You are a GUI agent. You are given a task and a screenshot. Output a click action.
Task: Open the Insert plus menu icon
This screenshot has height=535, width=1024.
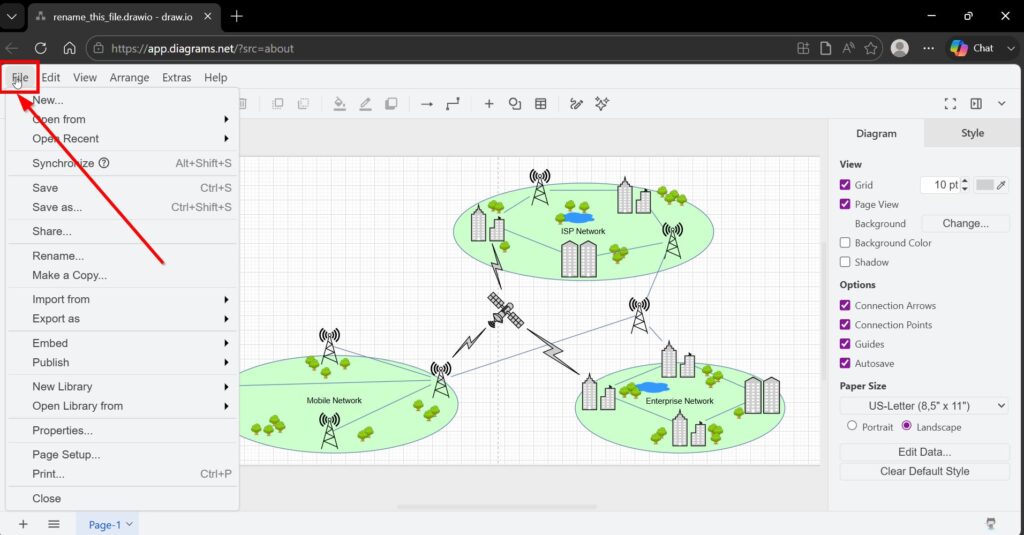[x=488, y=104]
